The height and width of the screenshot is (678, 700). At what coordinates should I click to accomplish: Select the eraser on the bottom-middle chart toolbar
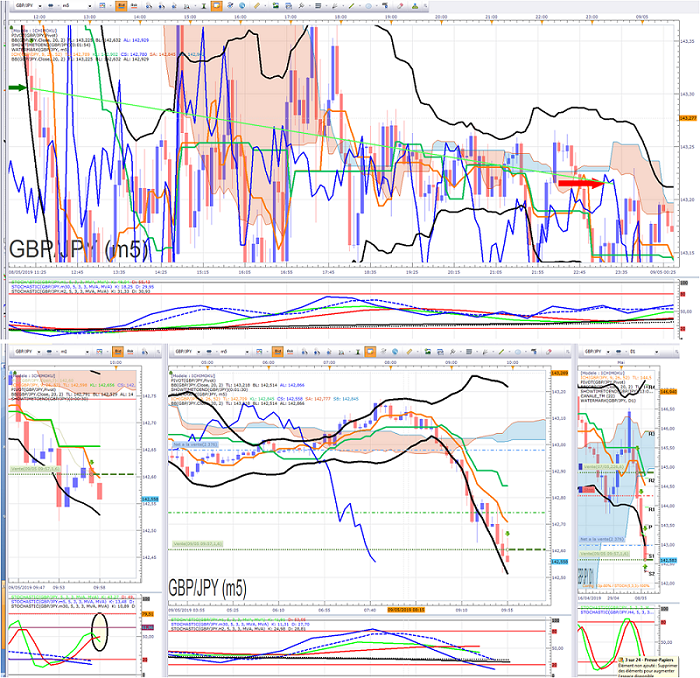click(549, 352)
